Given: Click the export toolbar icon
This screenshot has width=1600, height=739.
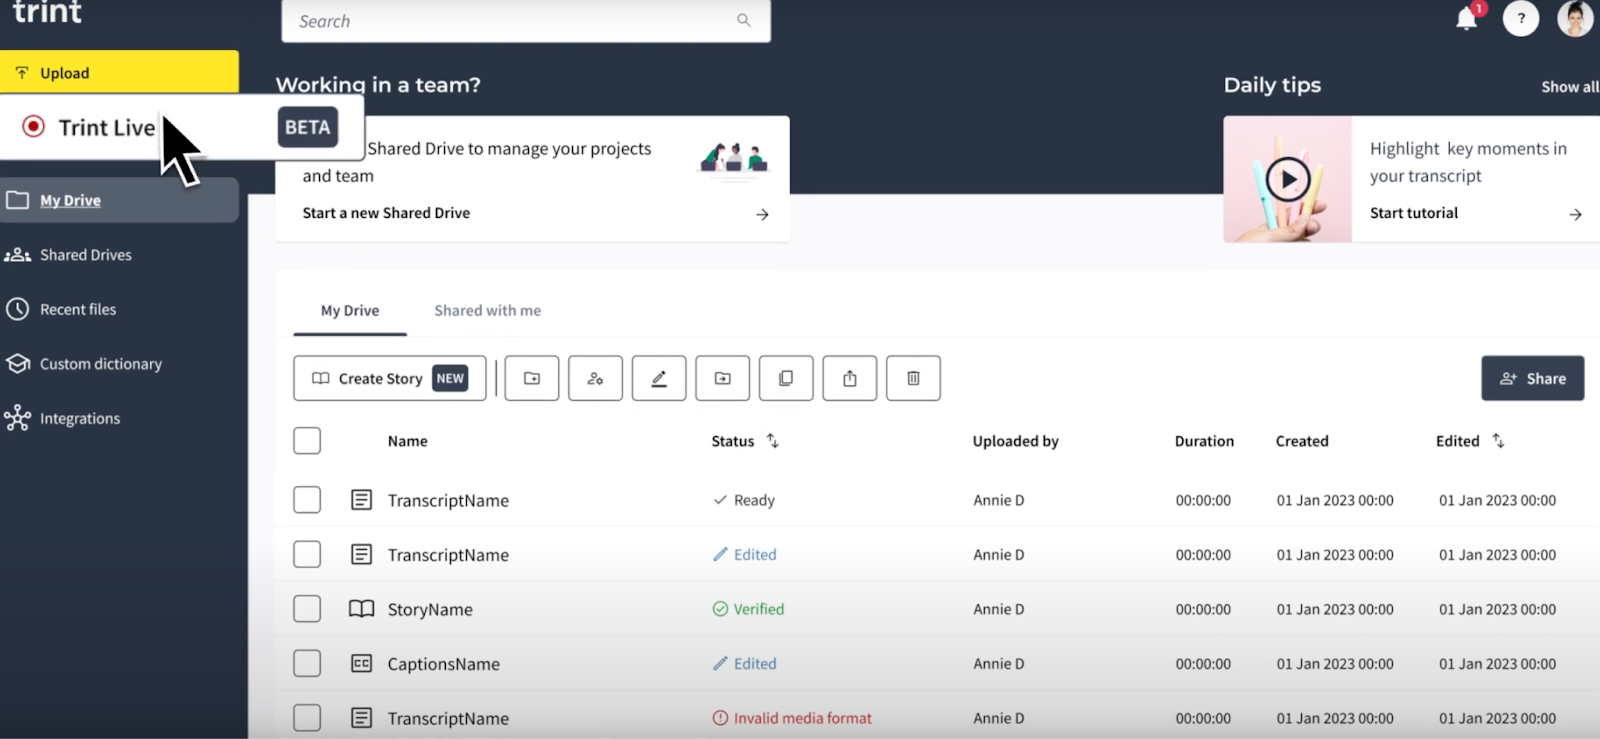Looking at the screenshot, I should [850, 378].
